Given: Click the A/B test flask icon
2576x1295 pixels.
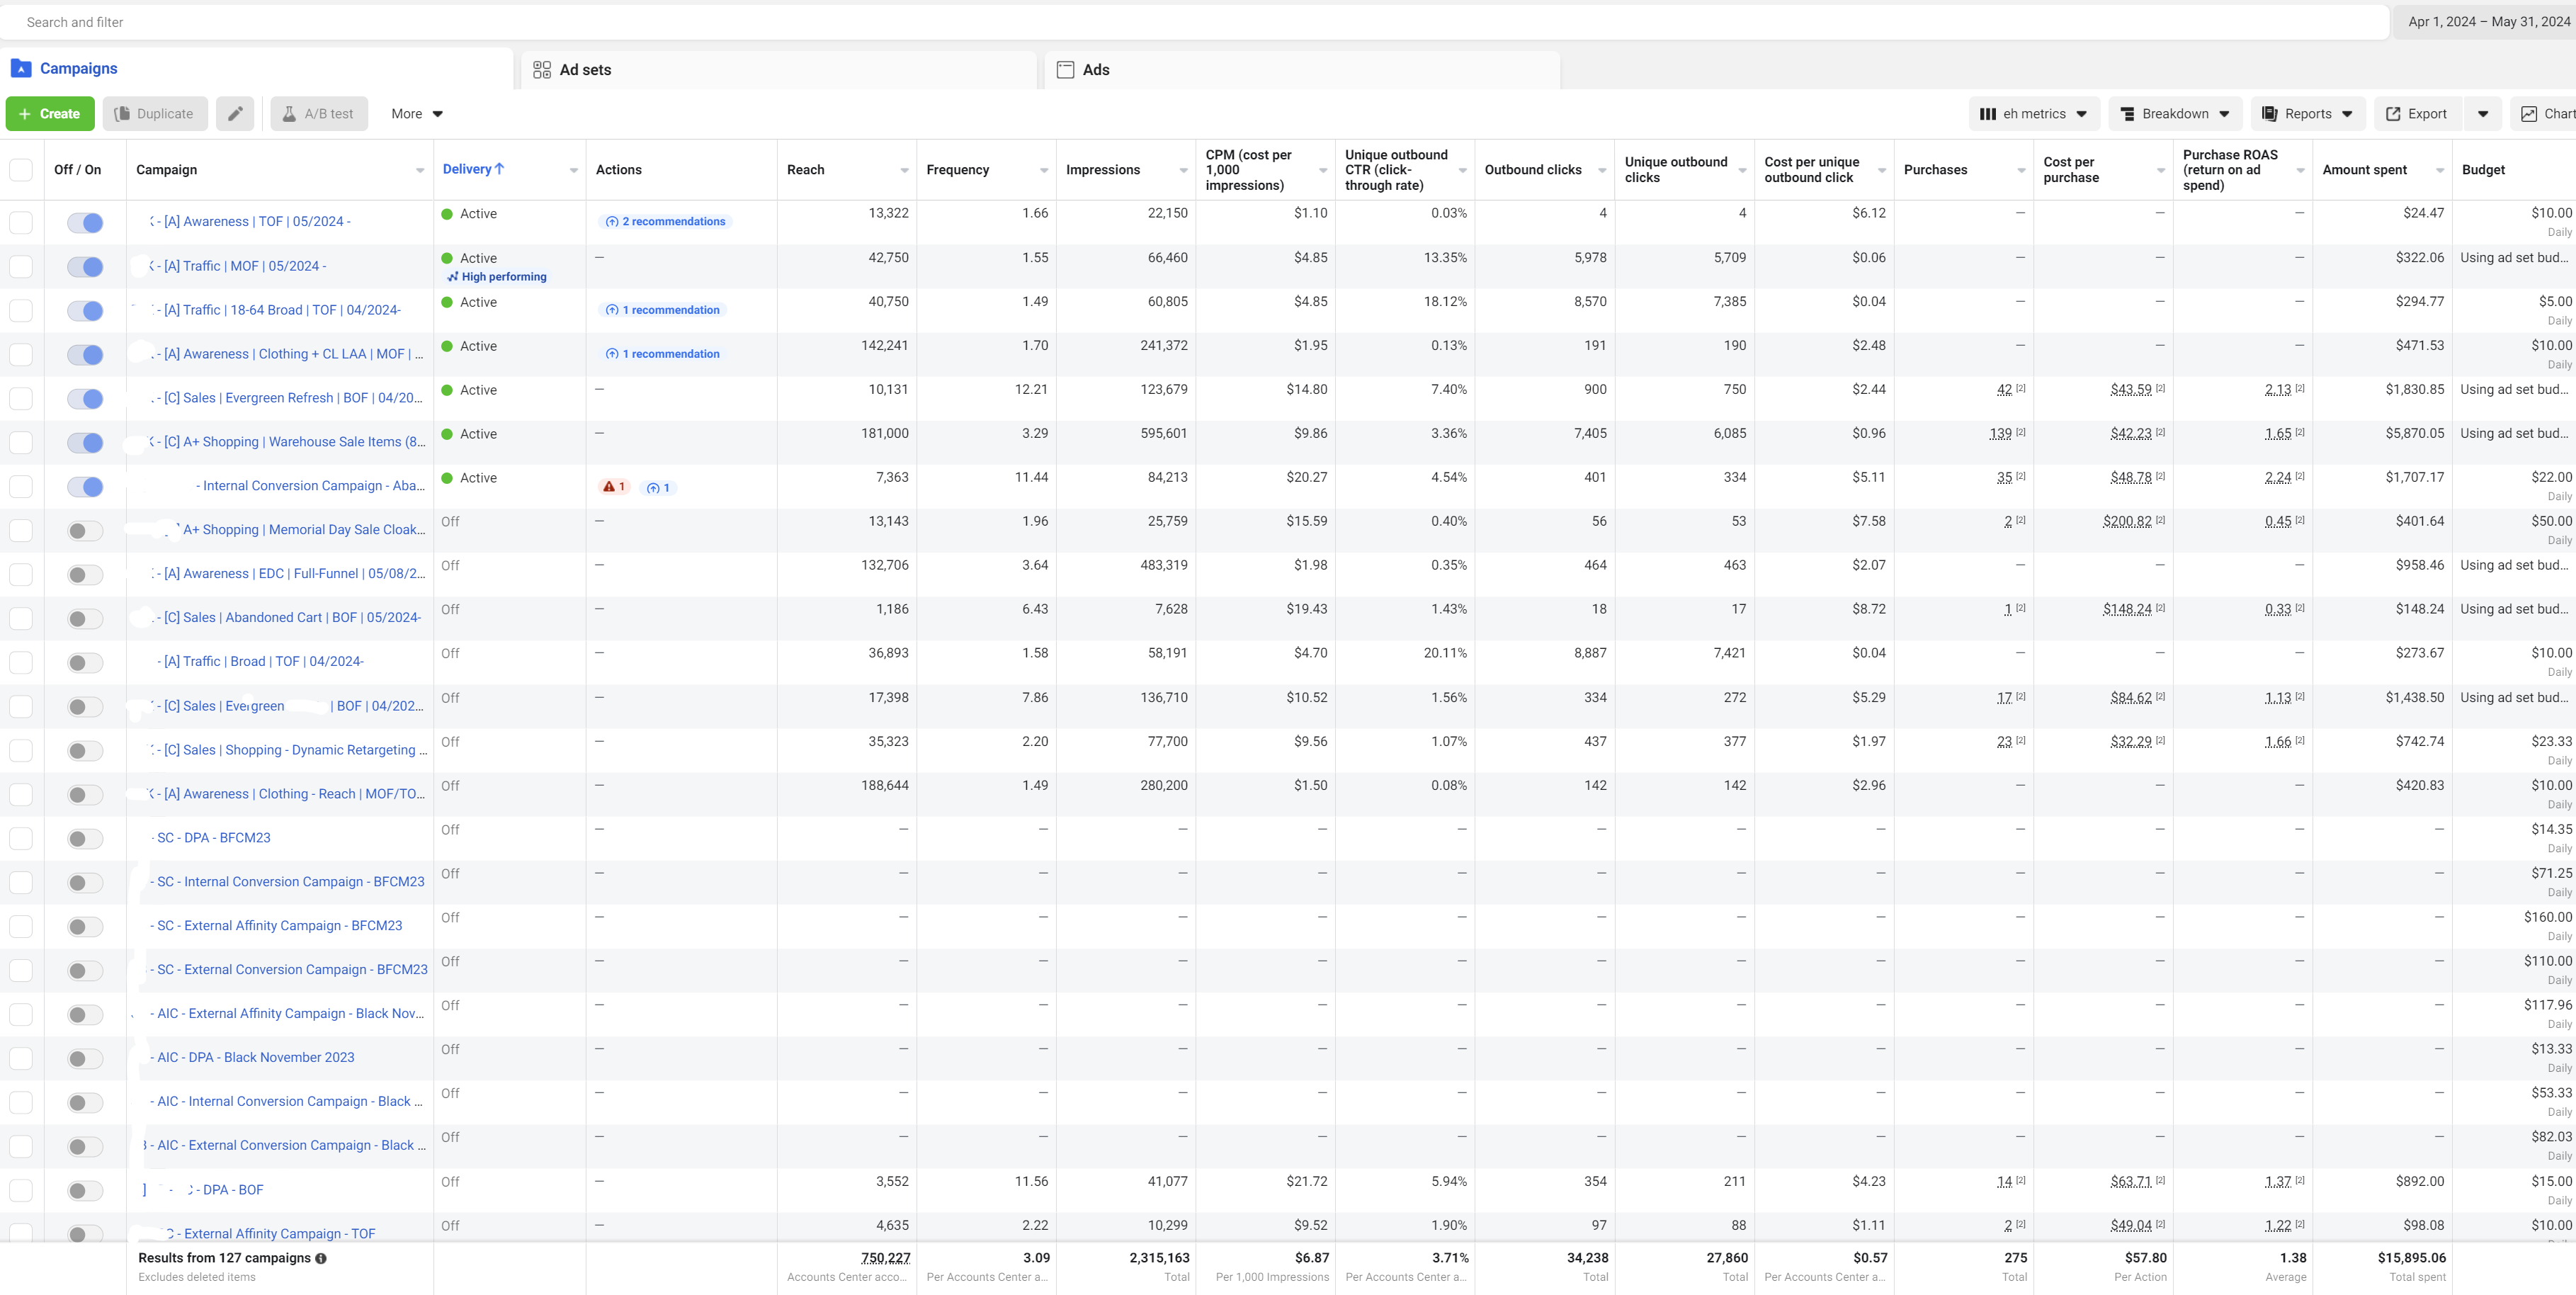Looking at the screenshot, I should [289, 114].
